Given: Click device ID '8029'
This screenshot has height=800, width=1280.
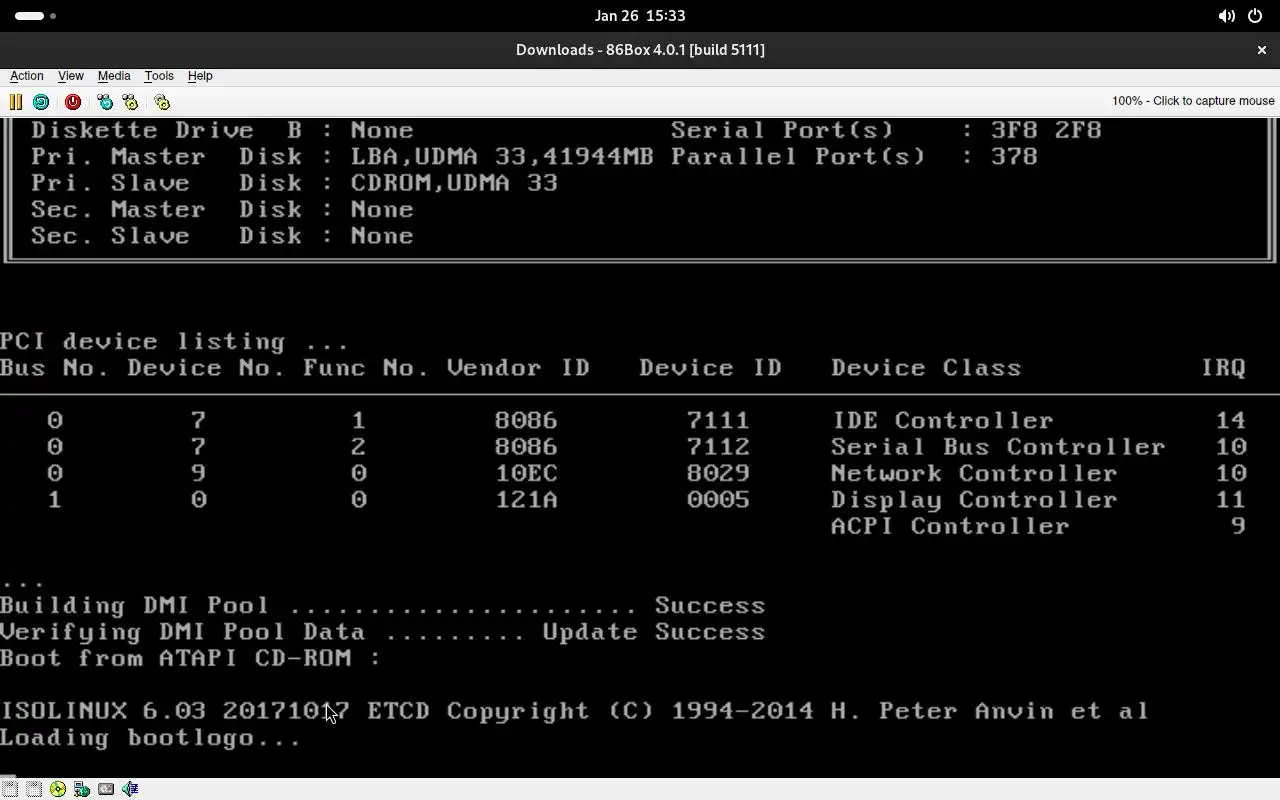Looking at the screenshot, I should point(718,473).
